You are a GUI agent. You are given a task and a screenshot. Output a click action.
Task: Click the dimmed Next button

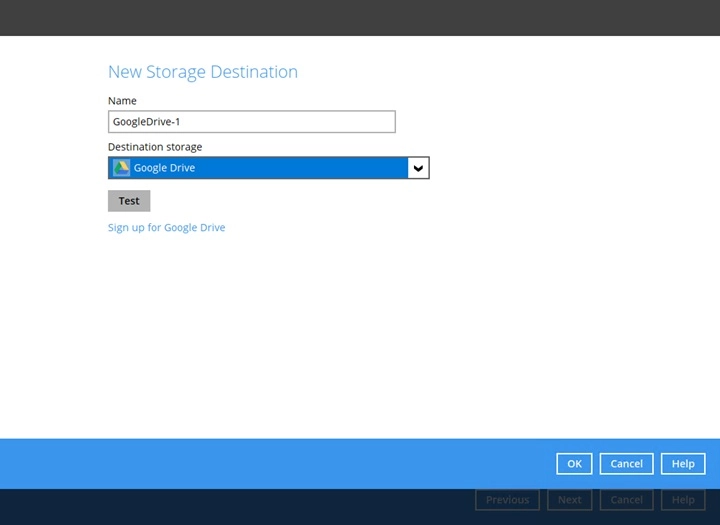click(x=569, y=500)
